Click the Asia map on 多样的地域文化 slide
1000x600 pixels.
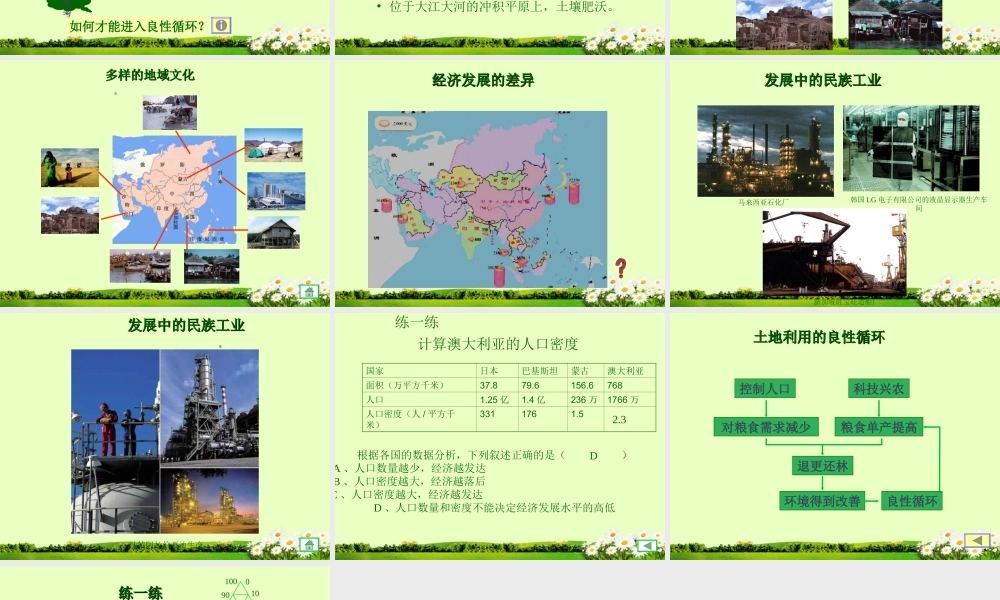coord(174,190)
